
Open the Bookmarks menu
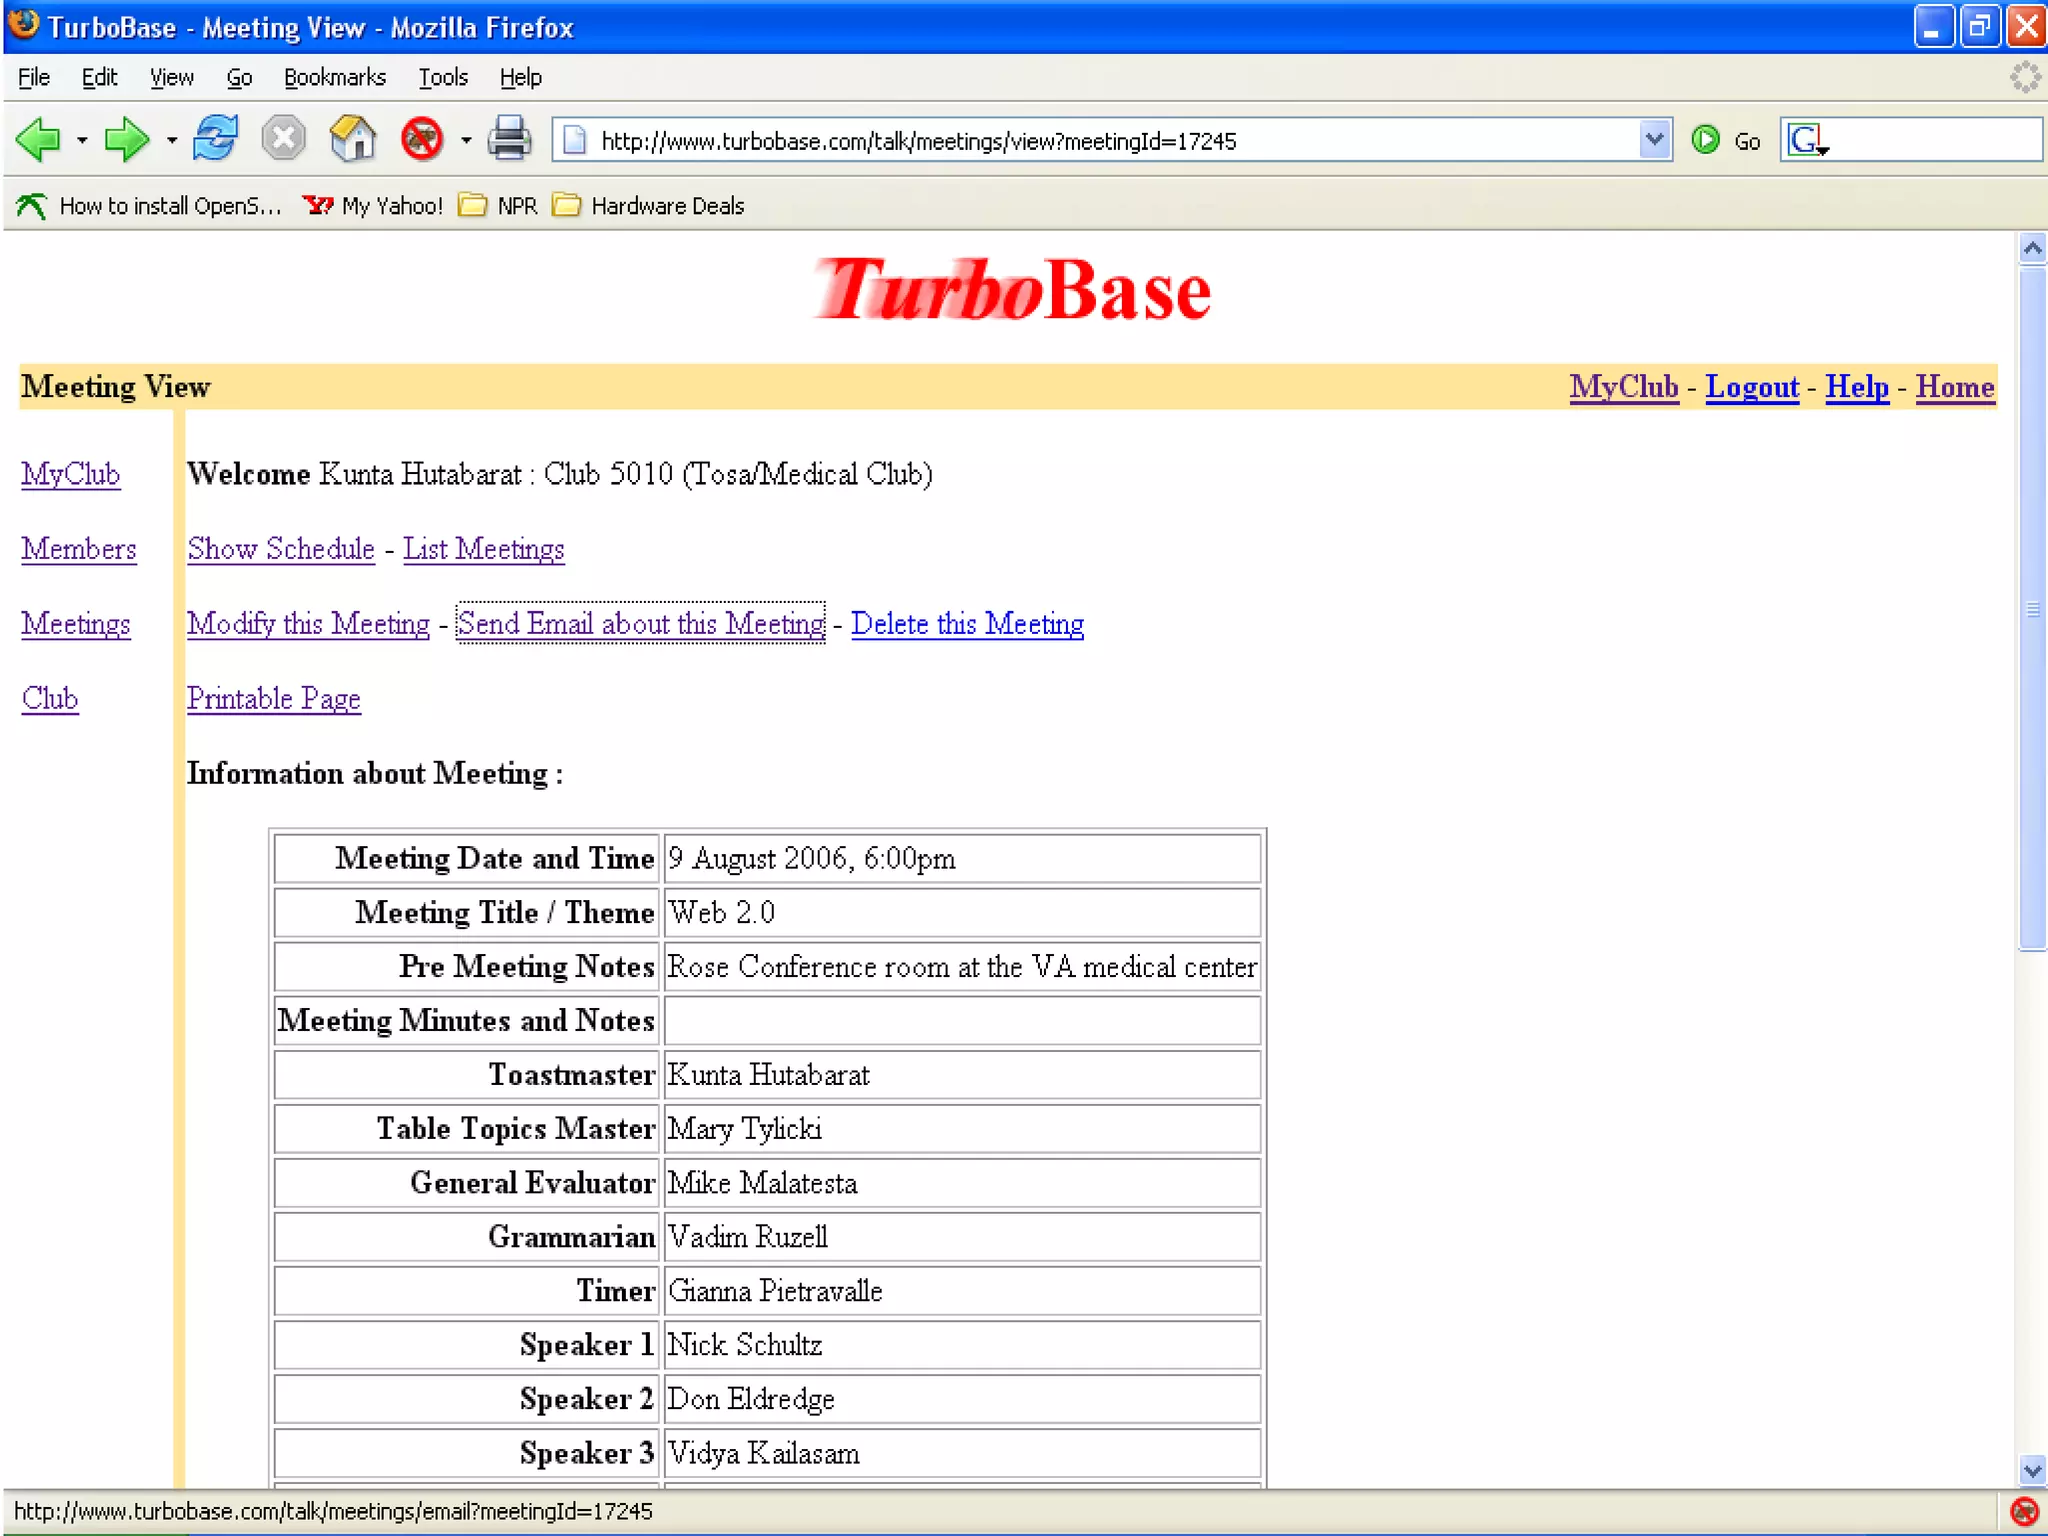[x=334, y=77]
